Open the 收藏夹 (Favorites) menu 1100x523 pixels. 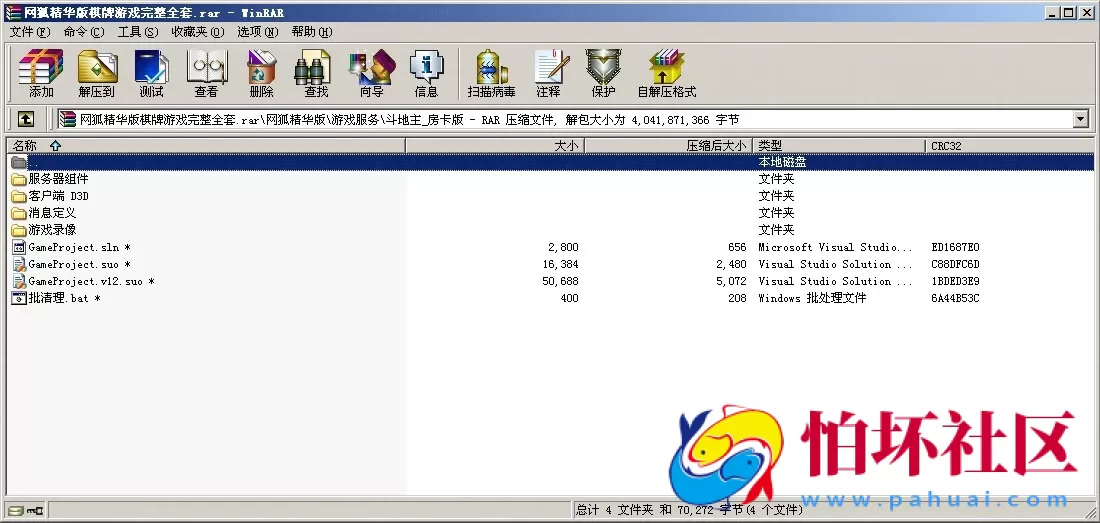(x=197, y=31)
